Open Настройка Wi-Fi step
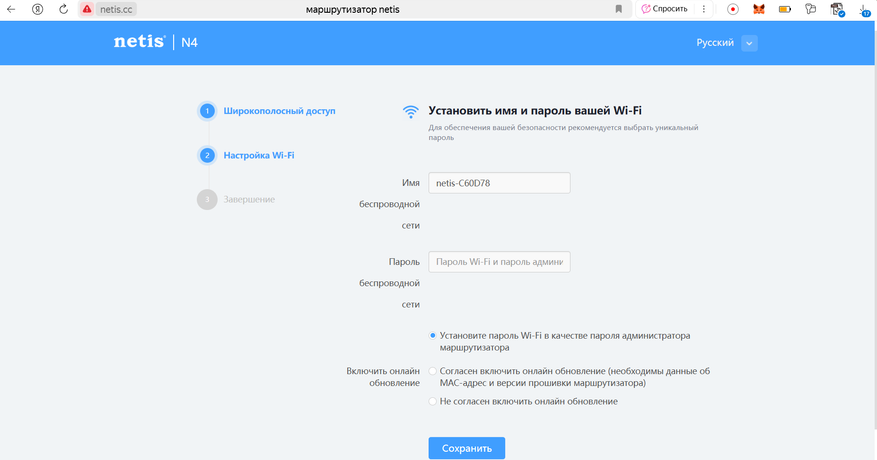Image resolution: width=877 pixels, height=460 pixels. [258, 155]
